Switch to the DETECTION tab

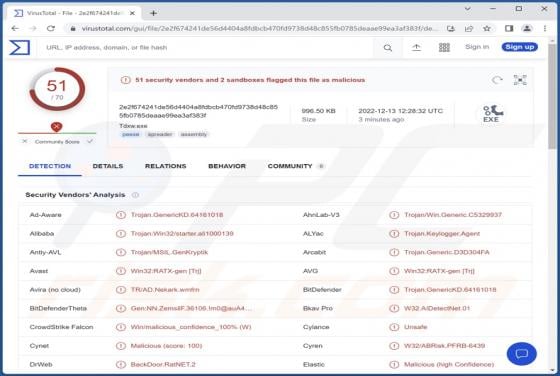50,166
